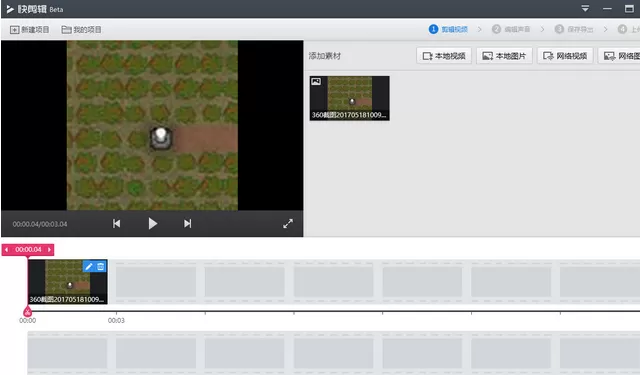
Task: Delete the timeline clip with trash icon
Action: (x=100, y=267)
